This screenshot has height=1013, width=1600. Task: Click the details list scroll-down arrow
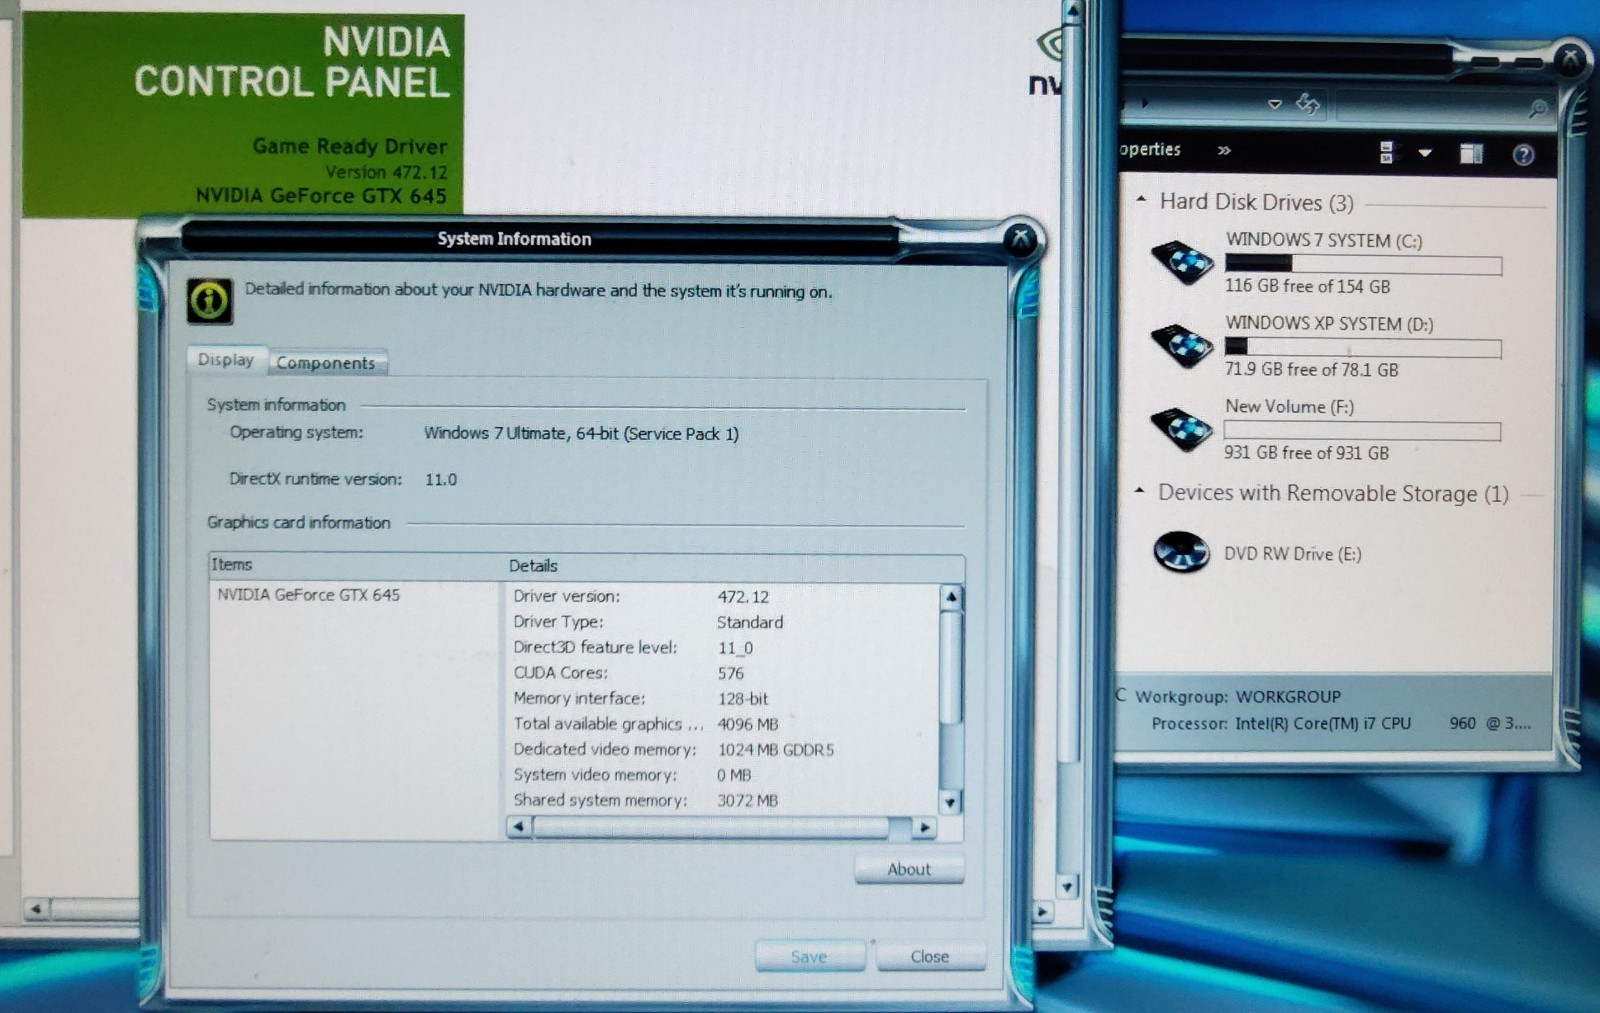coord(950,801)
